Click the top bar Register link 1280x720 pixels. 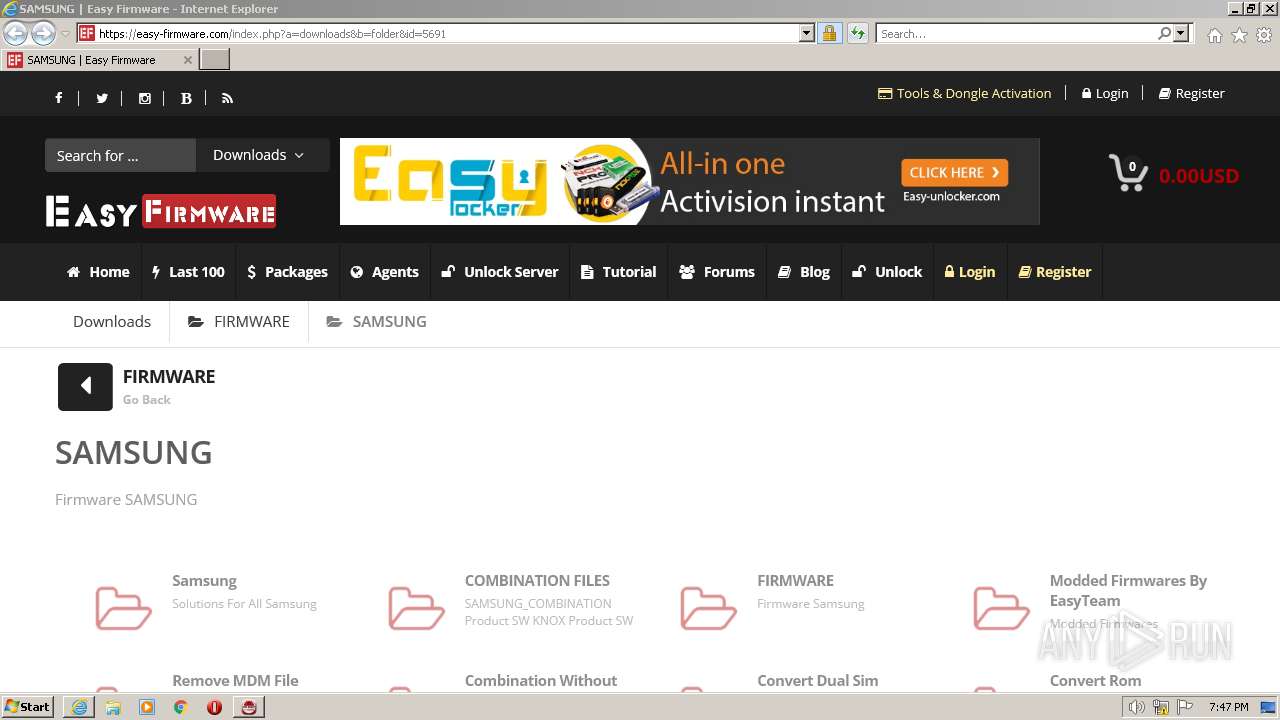pos(1192,93)
